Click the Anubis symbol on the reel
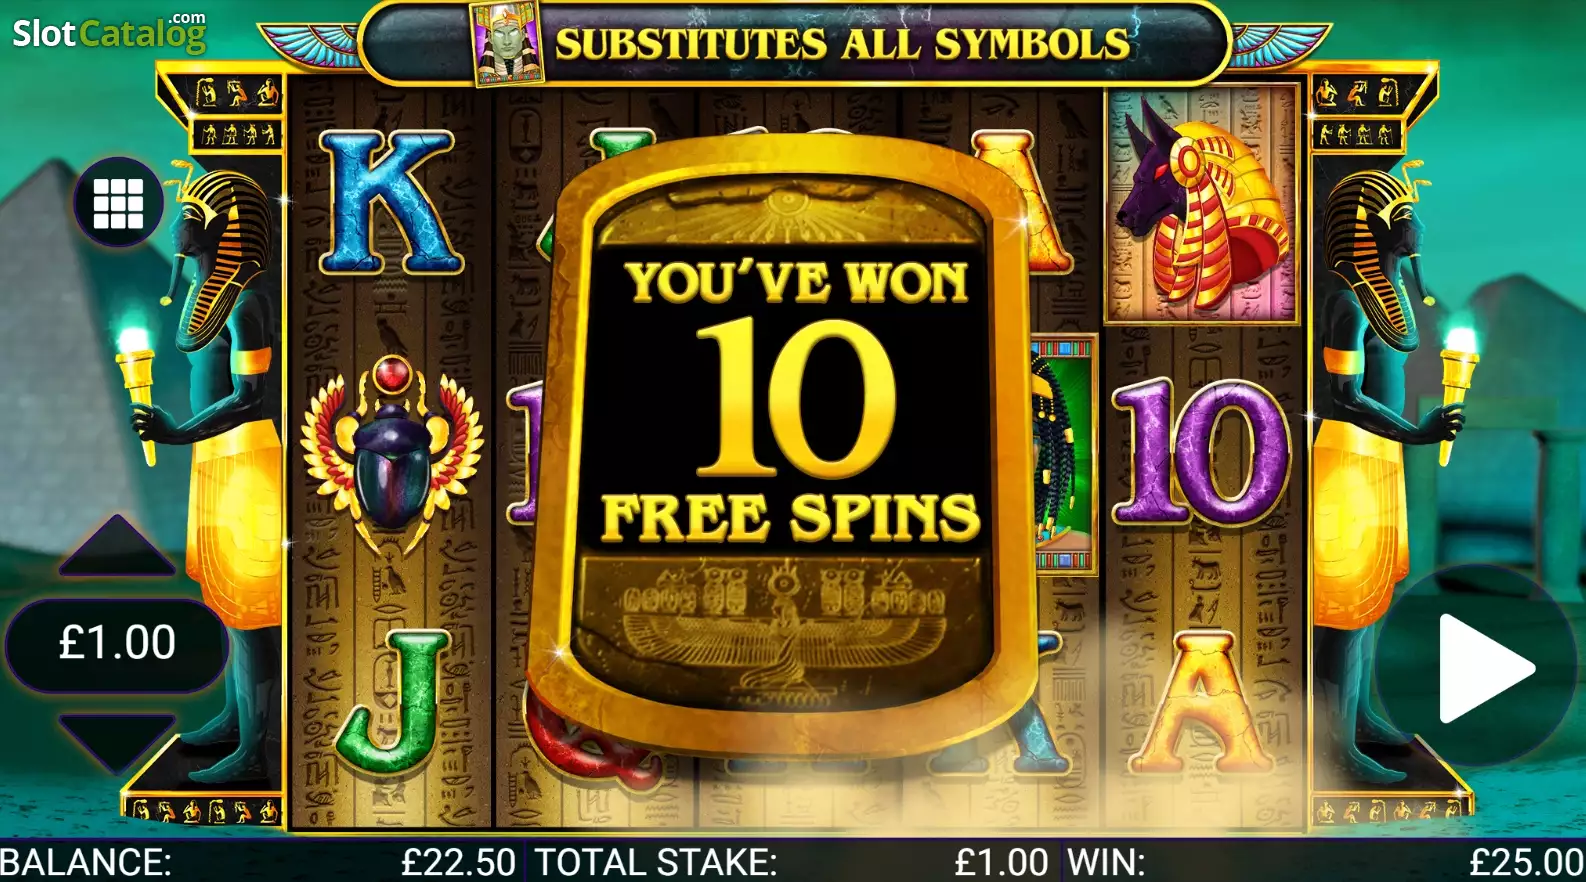The image size is (1586, 882). click(1201, 206)
